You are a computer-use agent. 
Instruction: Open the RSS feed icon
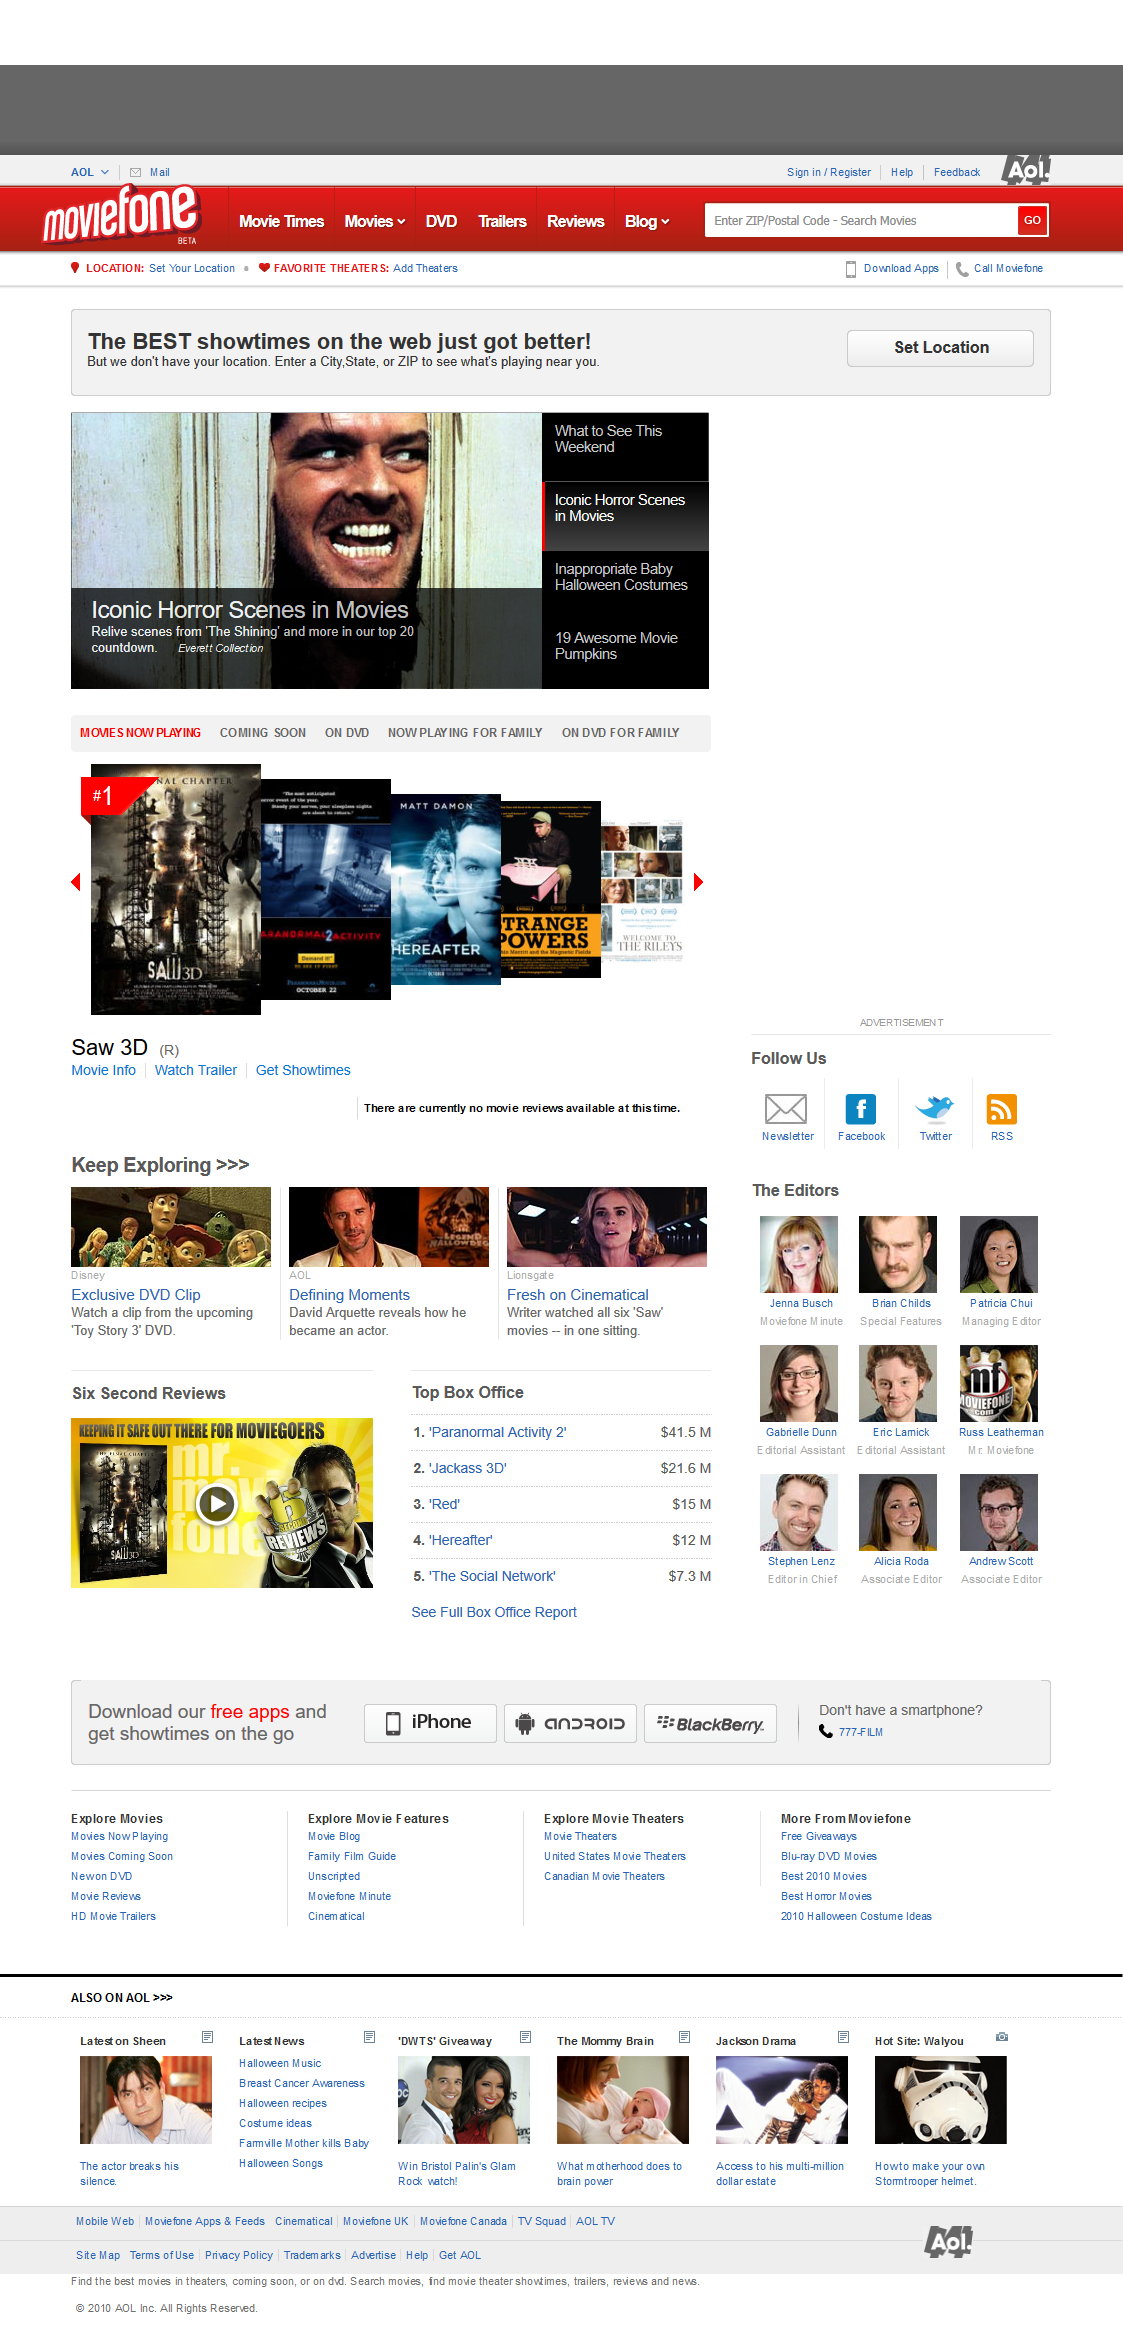1001,1108
